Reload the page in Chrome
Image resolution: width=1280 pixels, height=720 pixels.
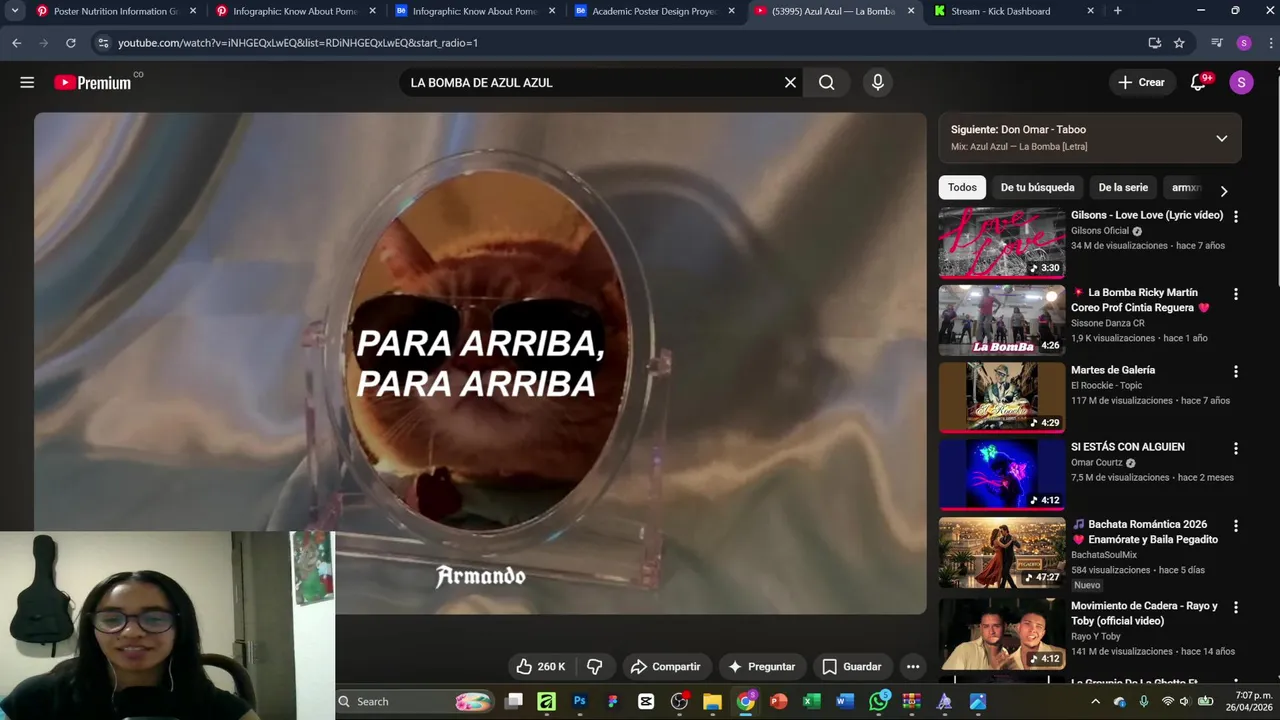(x=70, y=43)
